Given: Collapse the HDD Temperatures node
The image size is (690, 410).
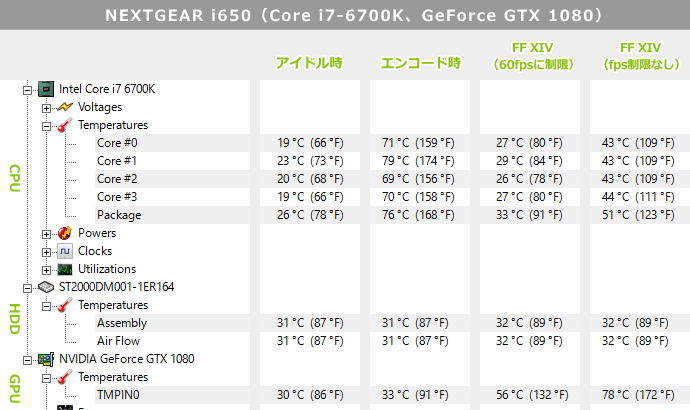Looking at the screenshot, I should pyautogui.click(x=46, y=306).
